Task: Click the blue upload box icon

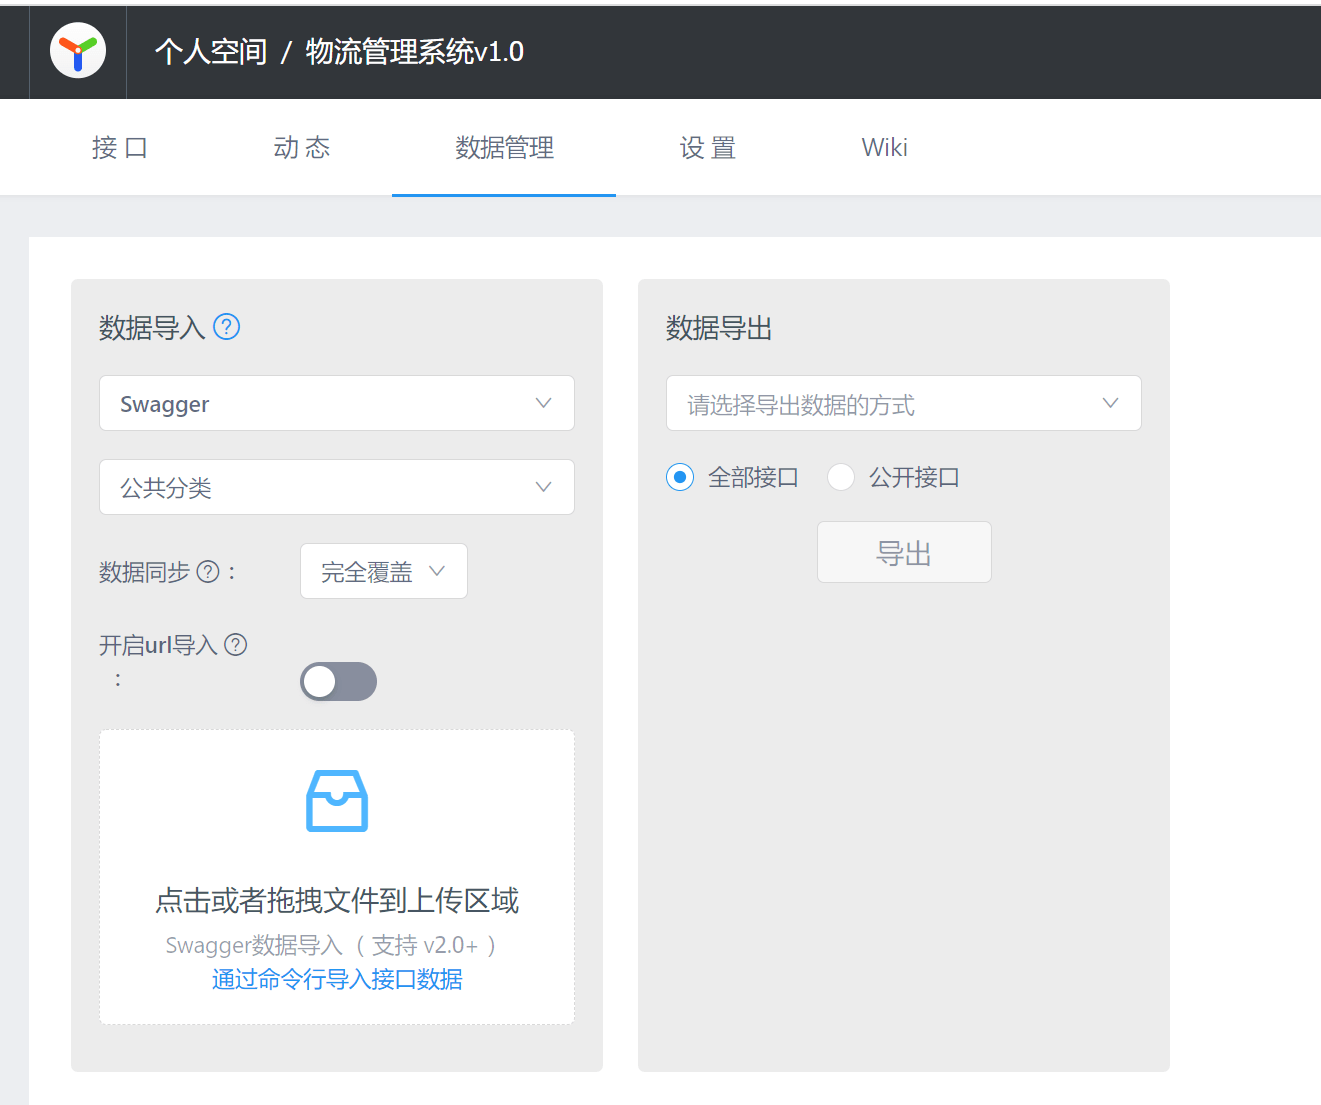Action: 337,800
